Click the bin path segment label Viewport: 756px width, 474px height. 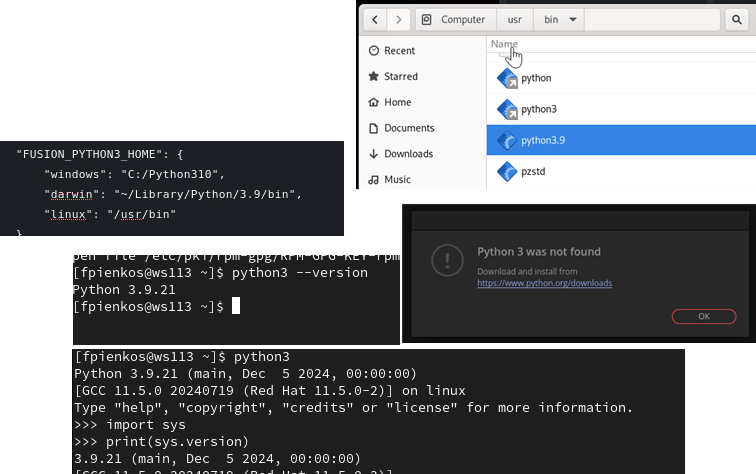pos(551,20)
